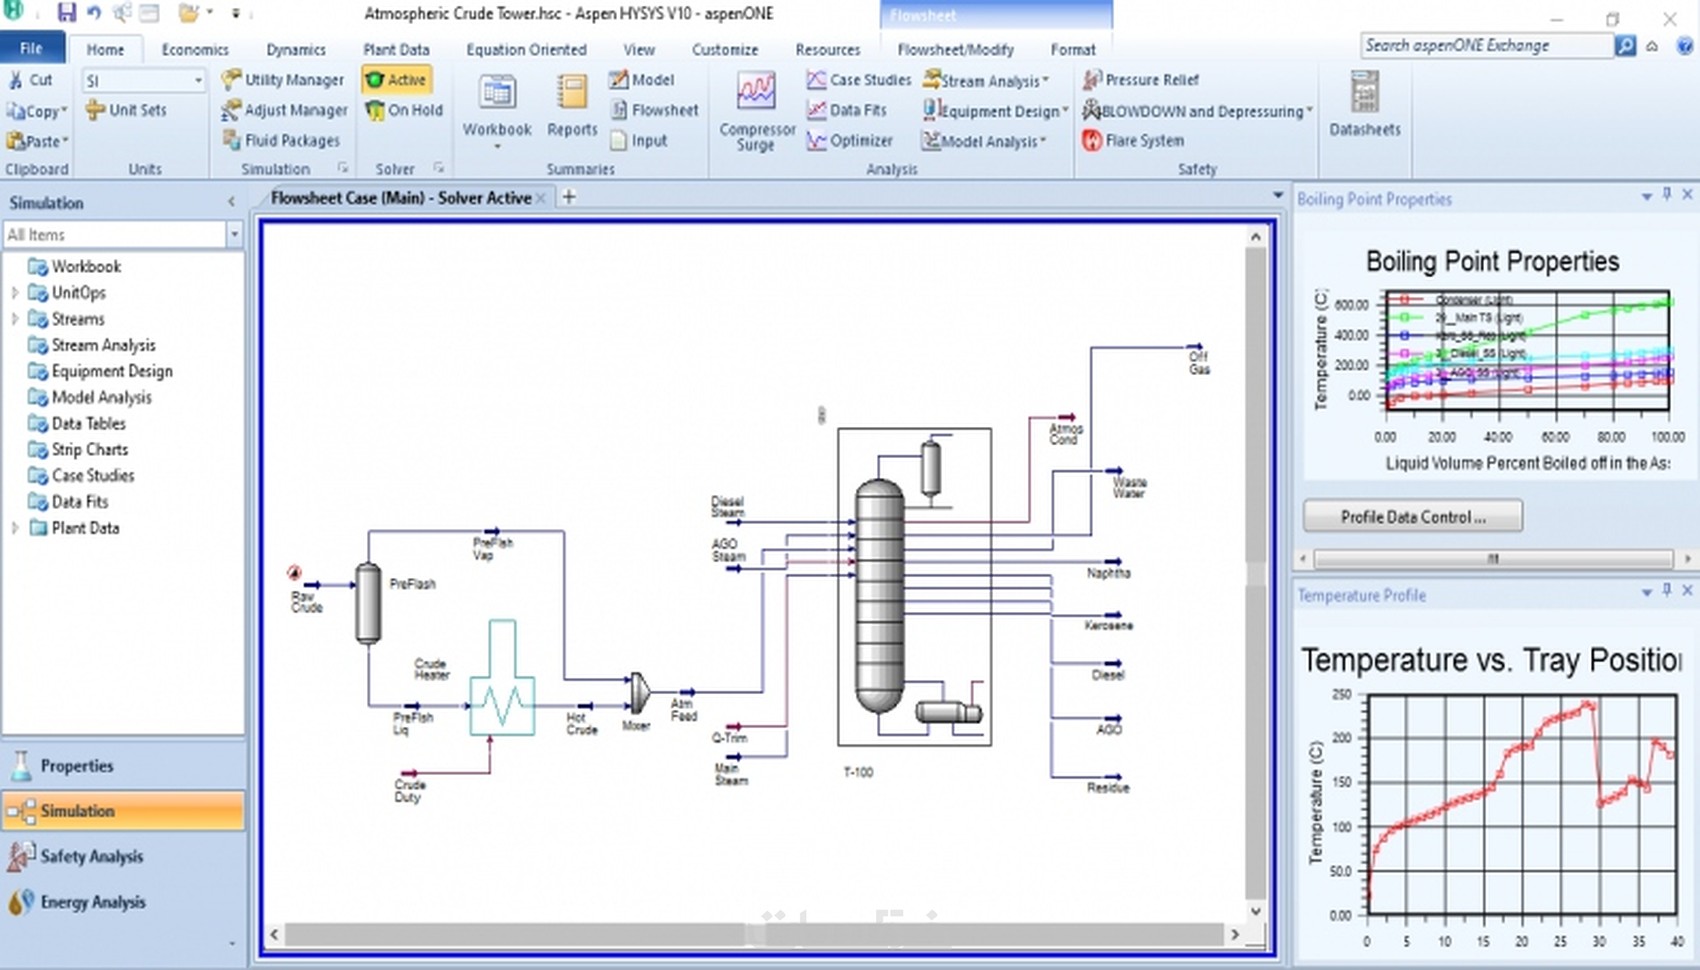This screenshot has height=970, width=1700.
Task: Pin the Temperature Profile panel
Action: [1667, 591]
